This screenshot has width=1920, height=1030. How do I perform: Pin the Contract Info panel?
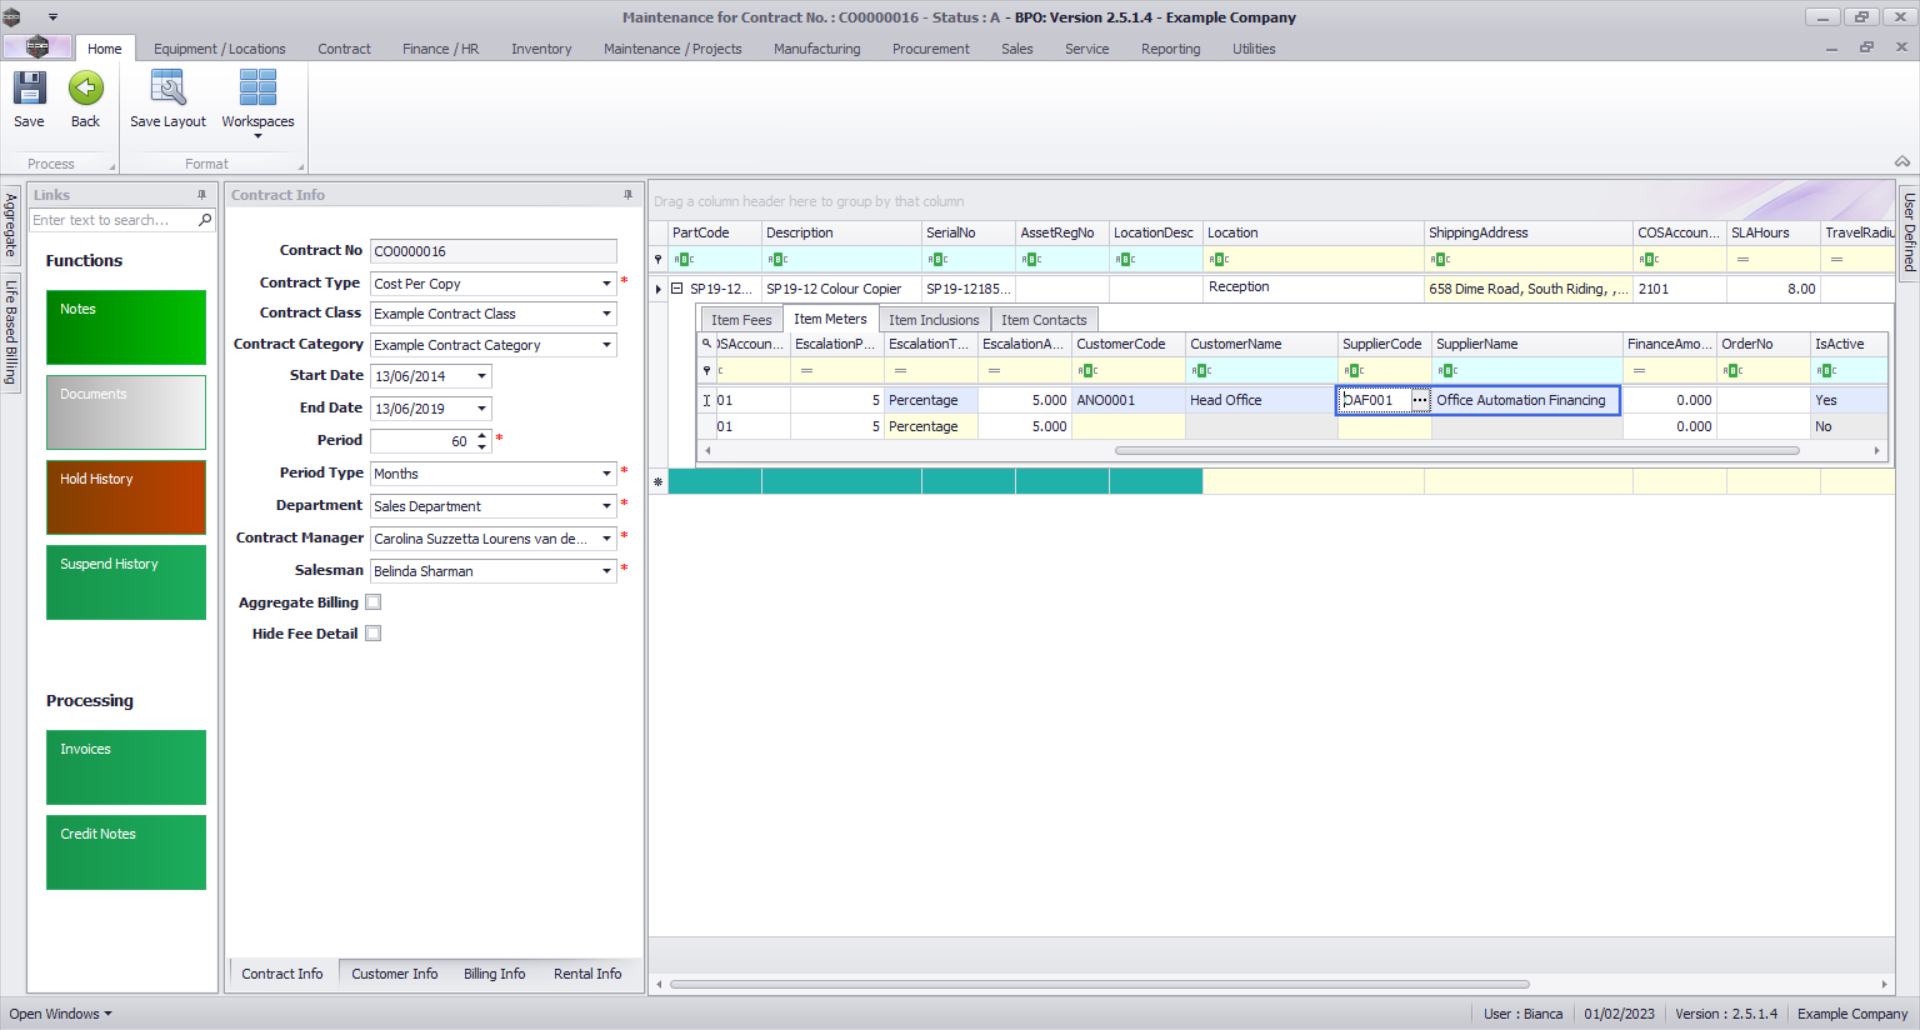[628, 195]
